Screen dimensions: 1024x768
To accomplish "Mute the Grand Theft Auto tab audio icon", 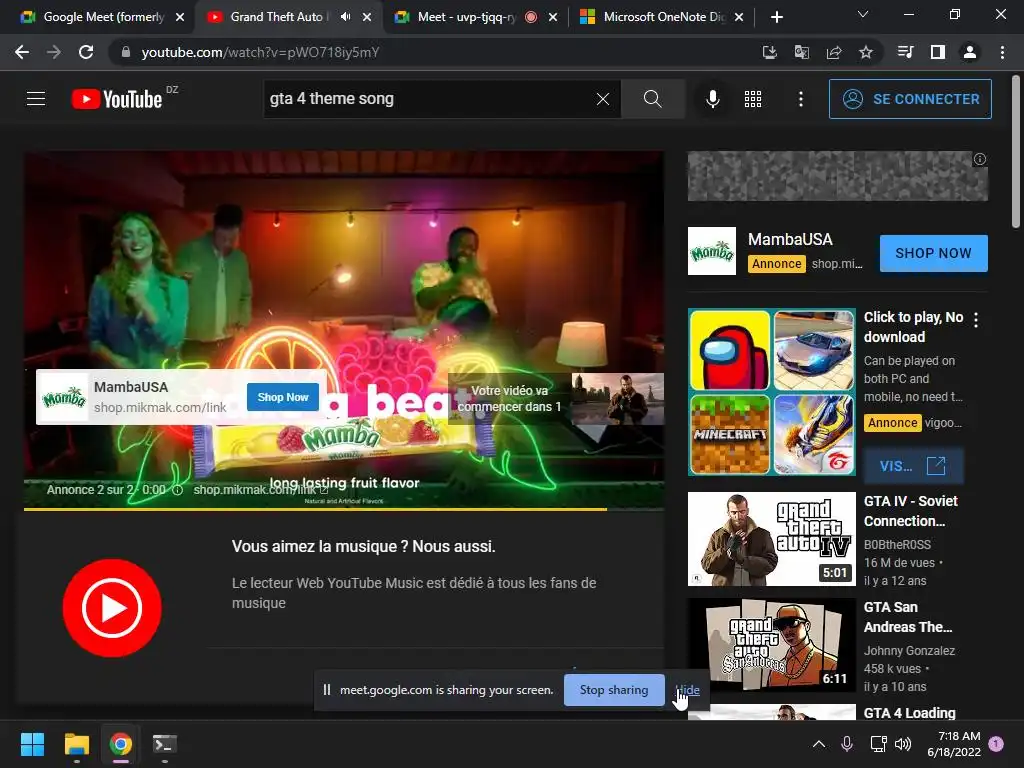I will point(345,17).
